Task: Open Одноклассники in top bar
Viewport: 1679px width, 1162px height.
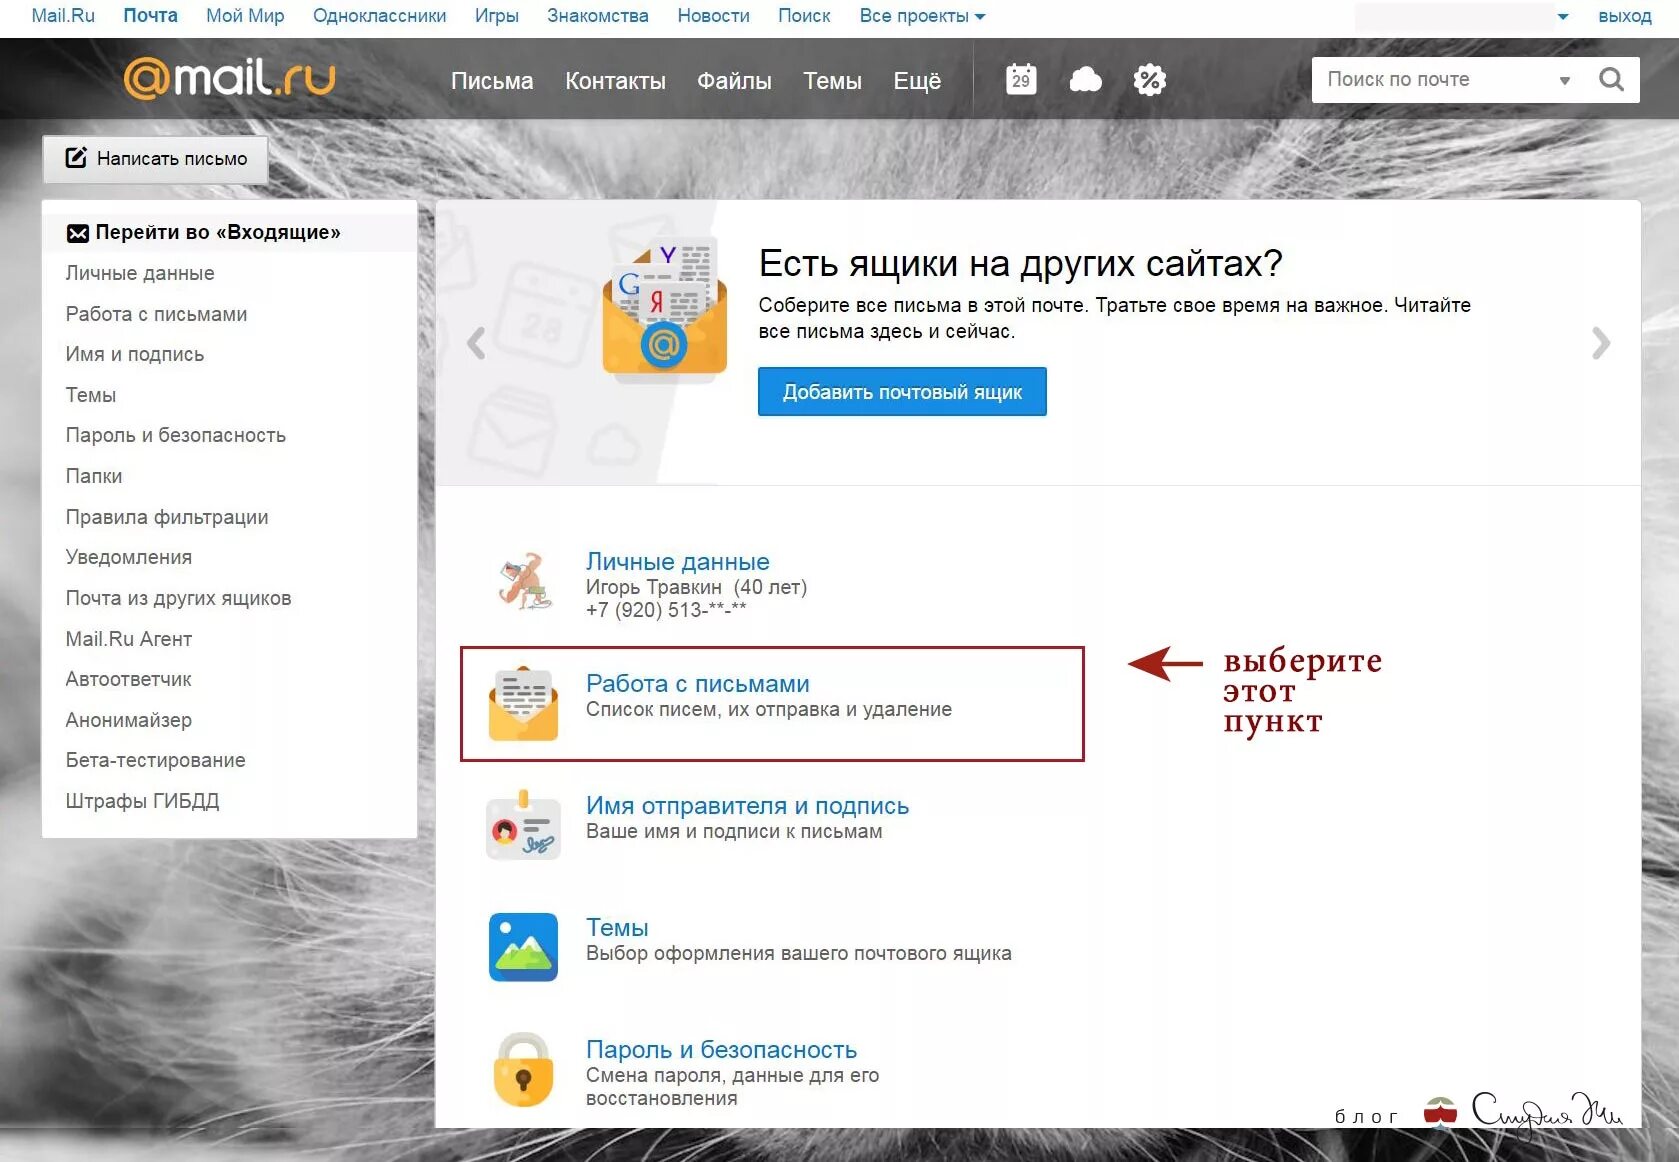Action: pyautogui.click(x=379, y=16)
